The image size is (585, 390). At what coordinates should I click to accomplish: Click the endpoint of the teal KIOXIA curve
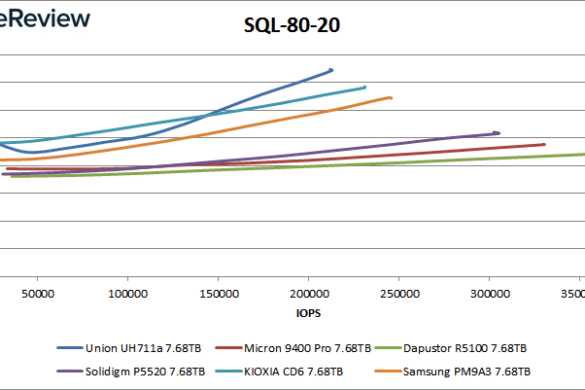point(364,87)
